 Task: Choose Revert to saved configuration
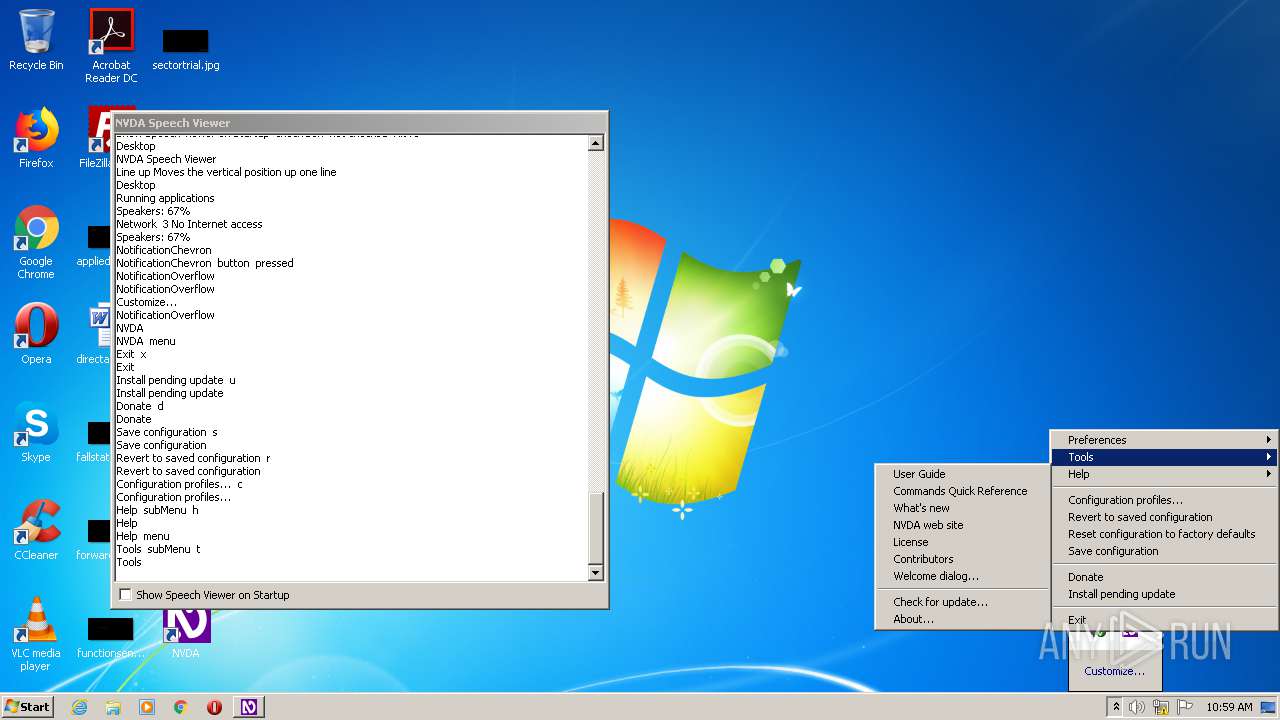[1165, 517]
